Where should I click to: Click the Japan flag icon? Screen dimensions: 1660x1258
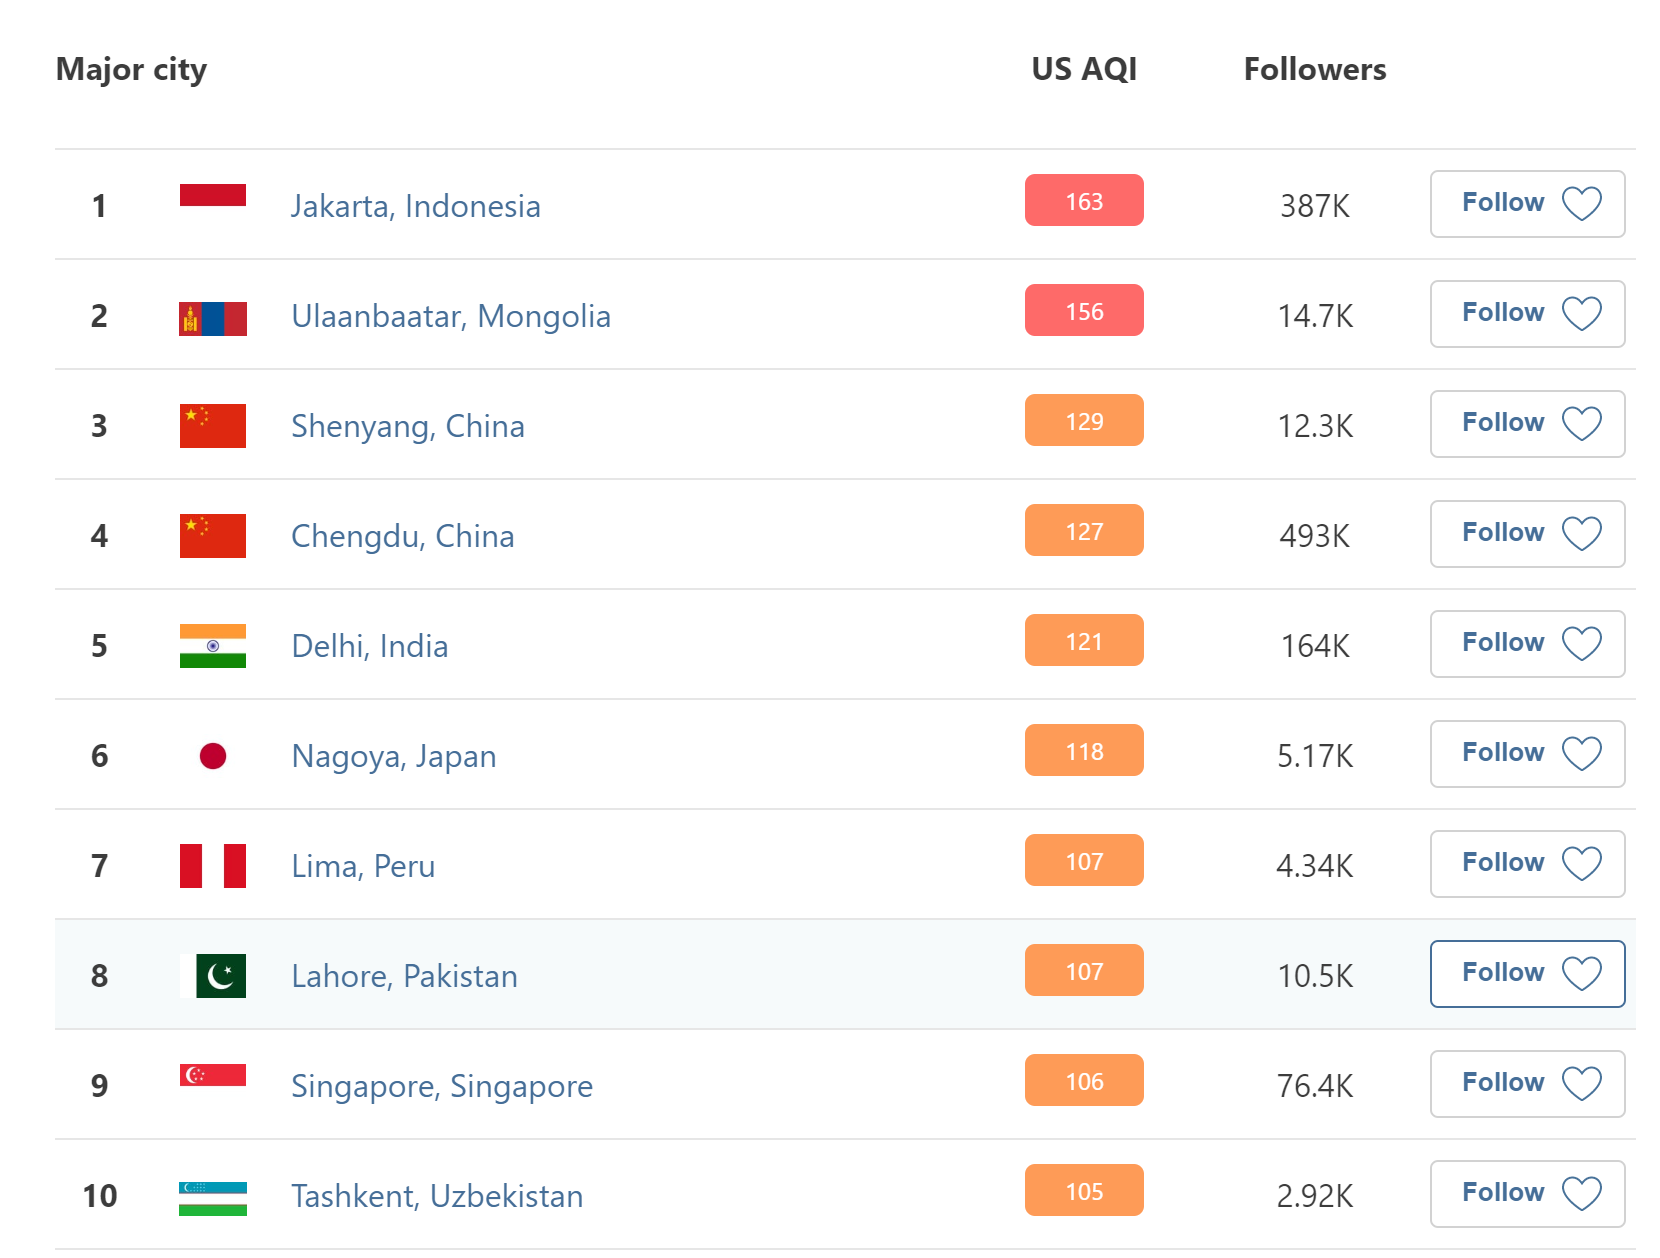(x=213, y=756)
